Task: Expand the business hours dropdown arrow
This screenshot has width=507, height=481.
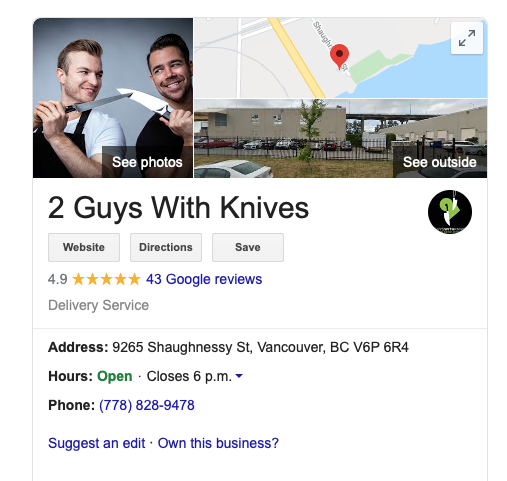Action: click(x=239, y=376)
